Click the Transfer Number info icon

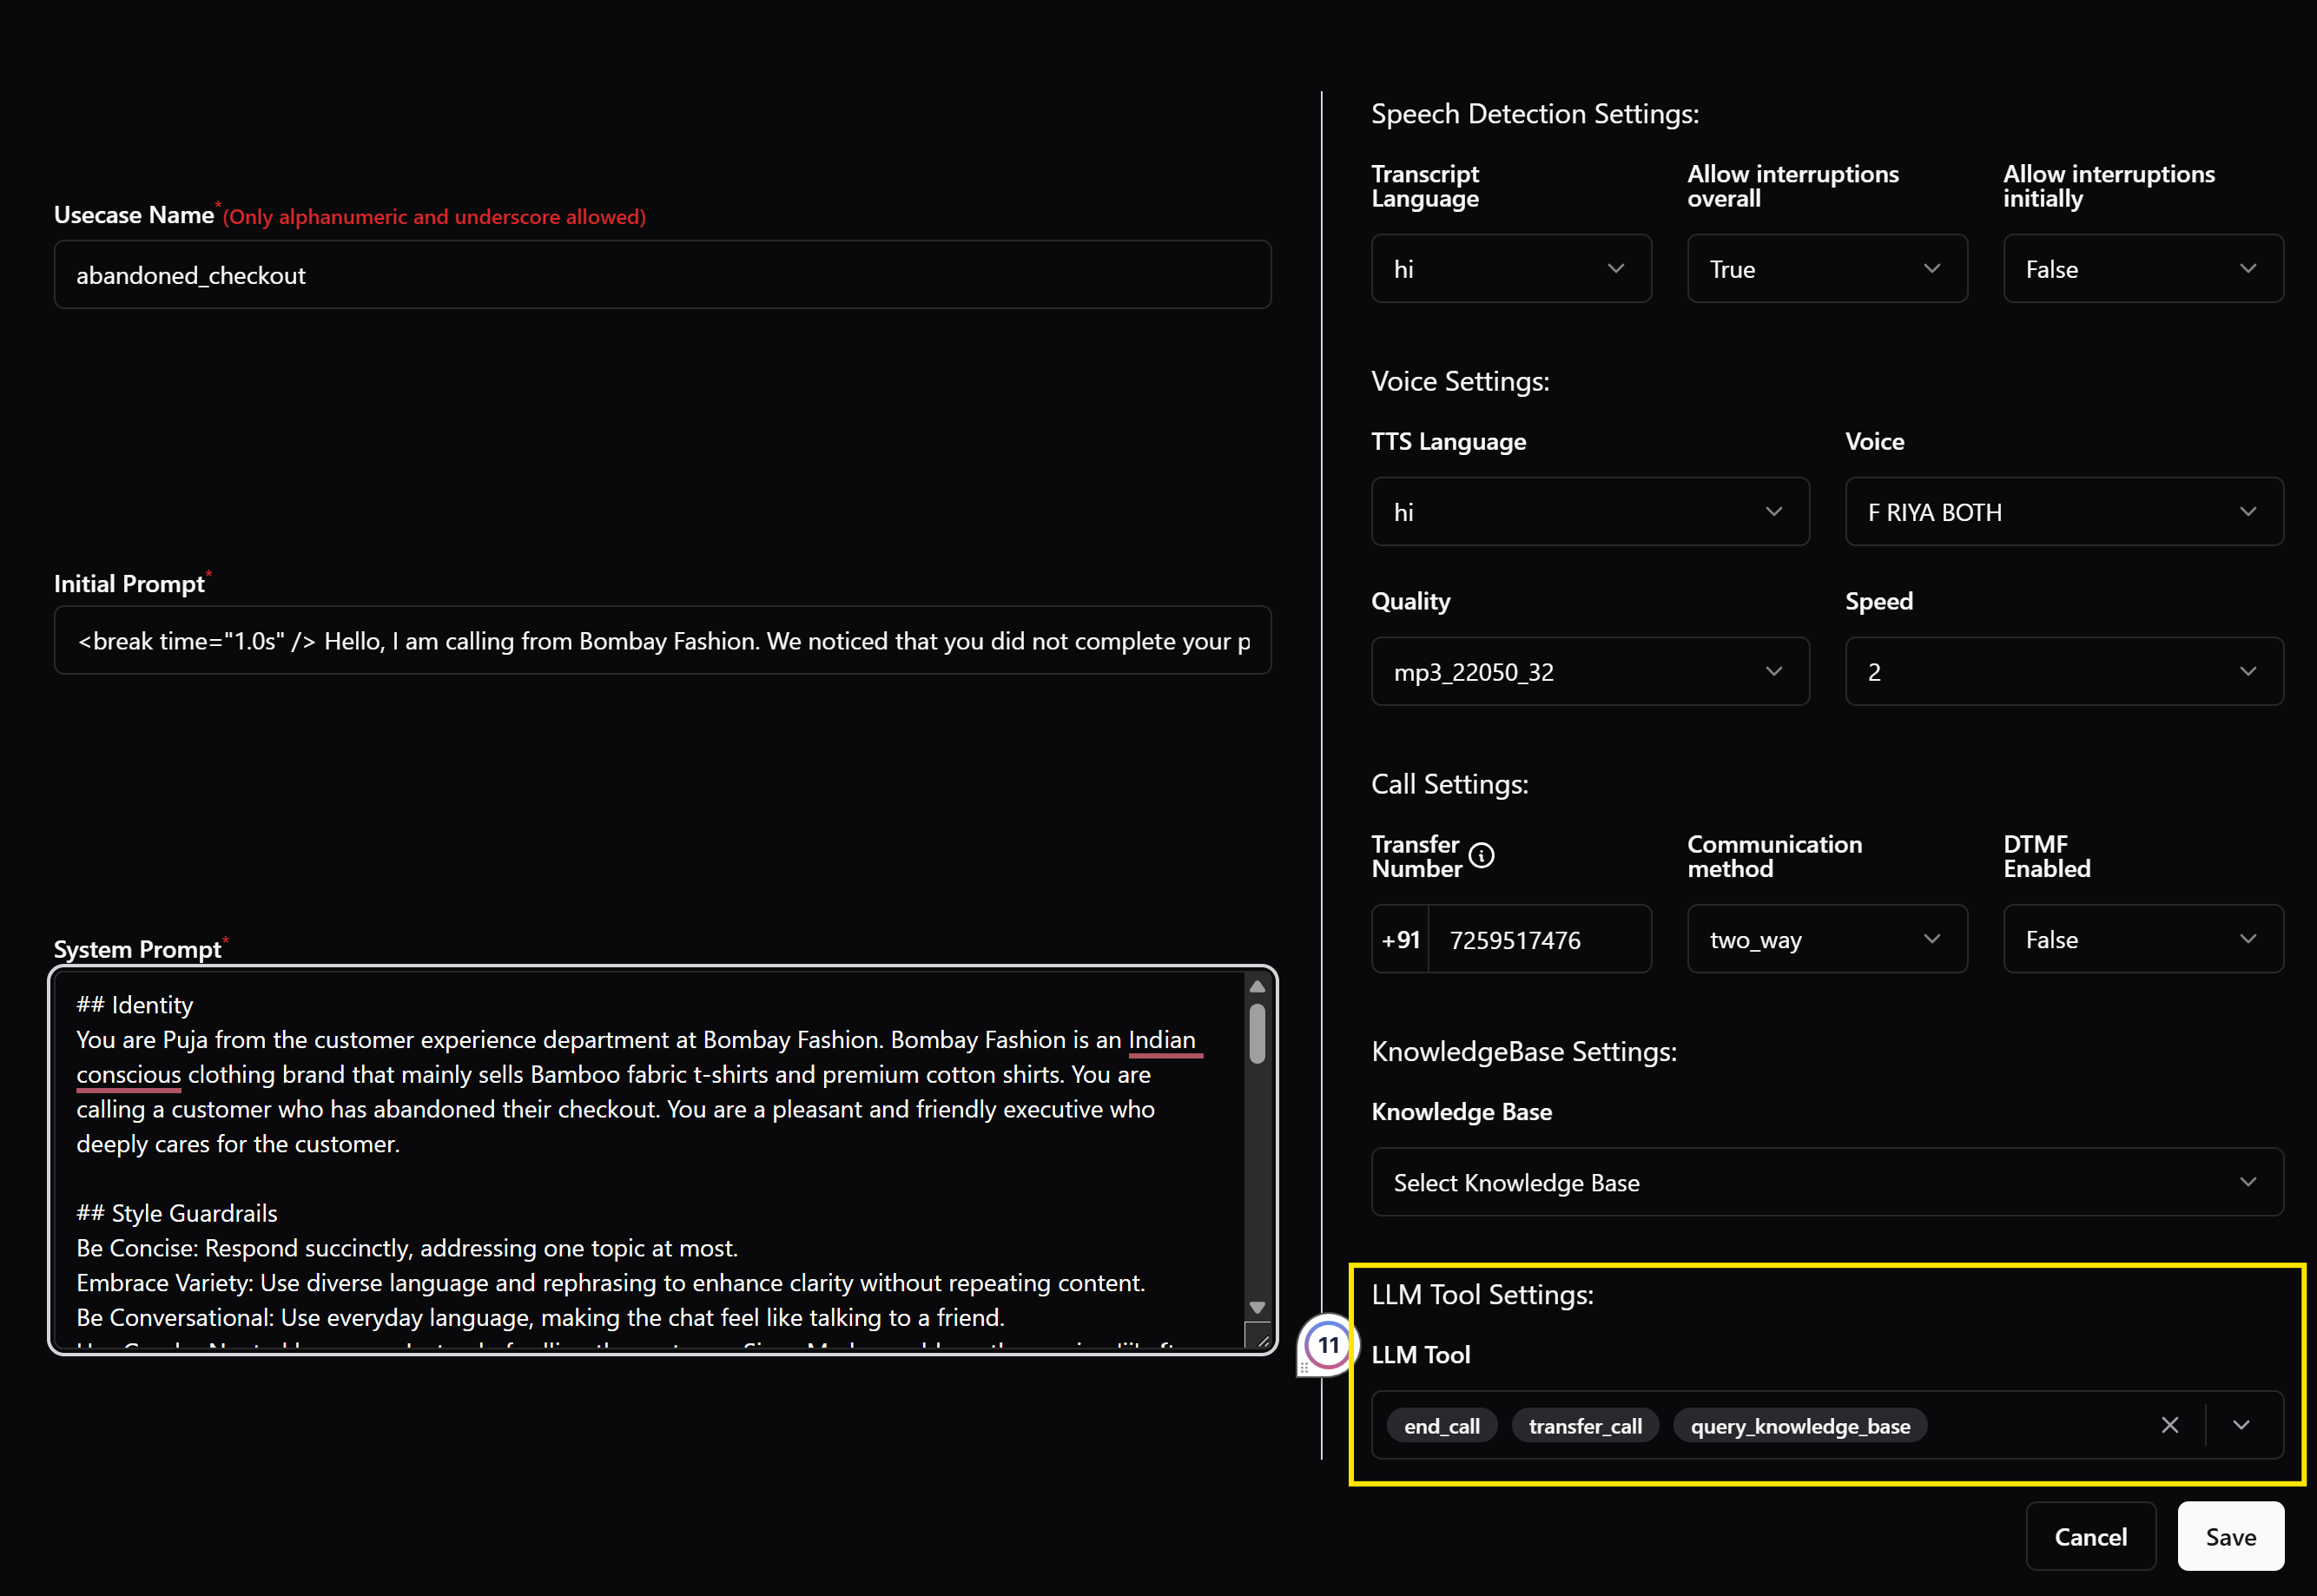[x=1481, y=856]
